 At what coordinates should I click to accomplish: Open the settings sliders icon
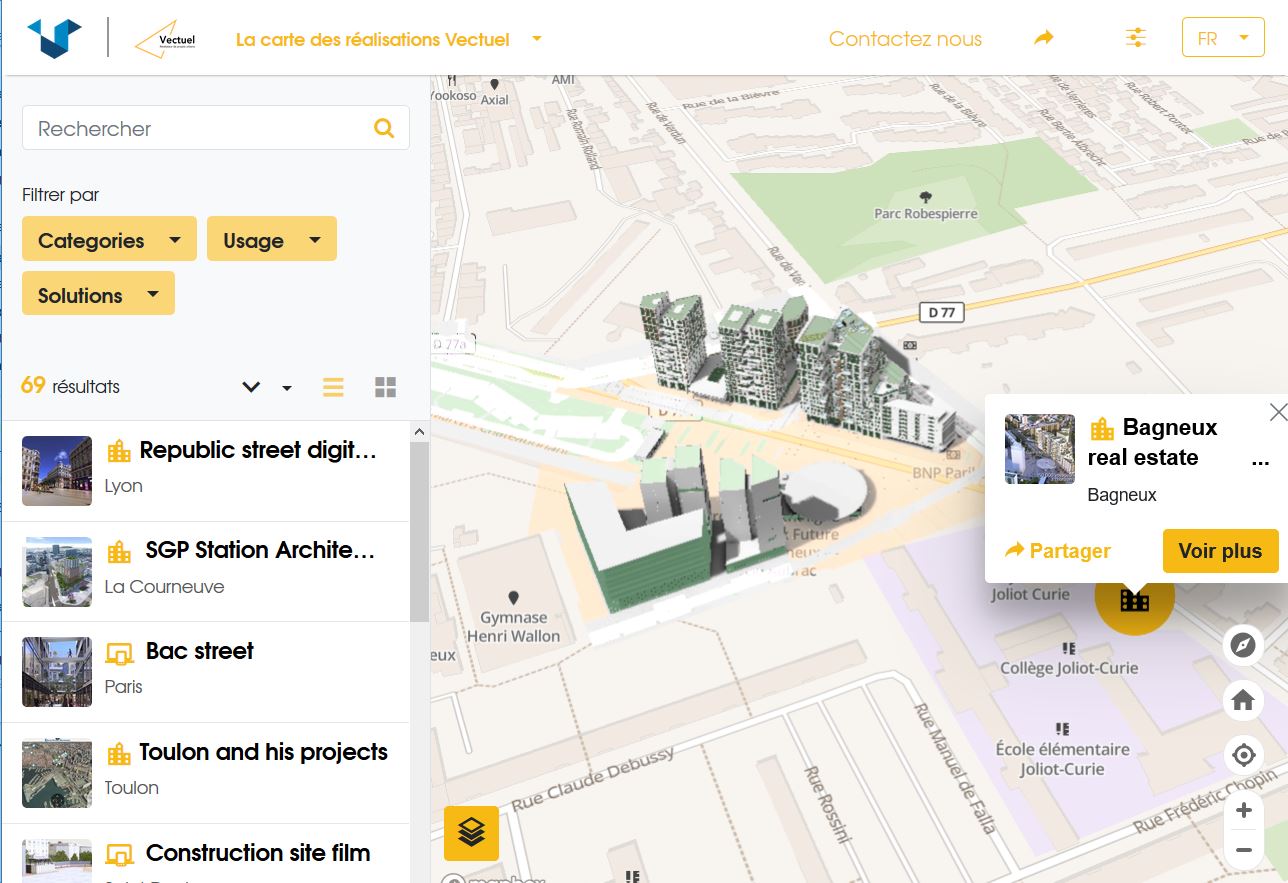click(1136, 38)
